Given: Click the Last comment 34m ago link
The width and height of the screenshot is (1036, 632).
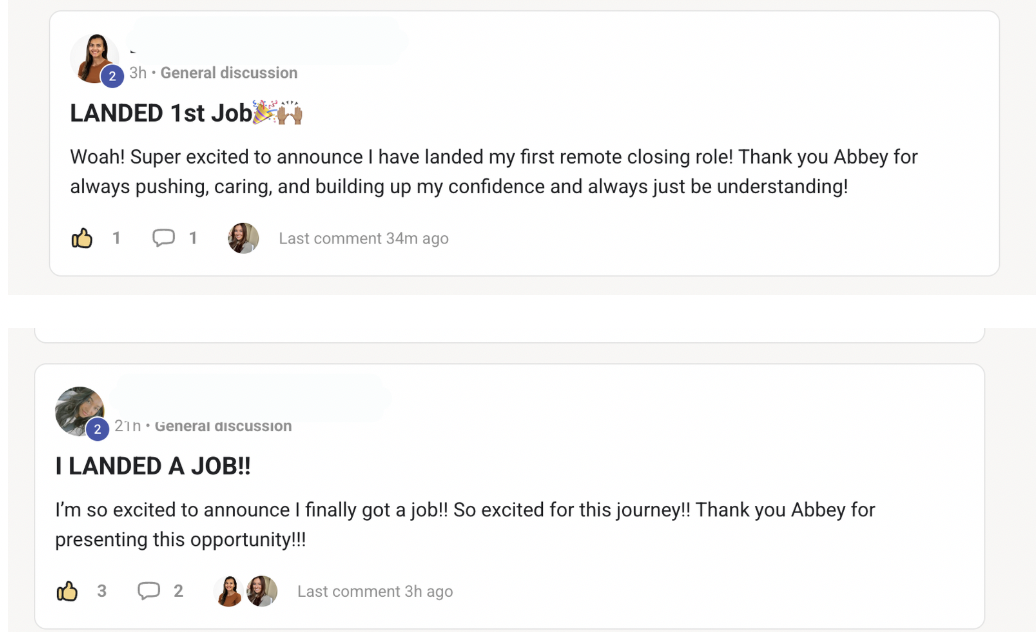Looking at the screenshot, I should (x=363, y=238).
